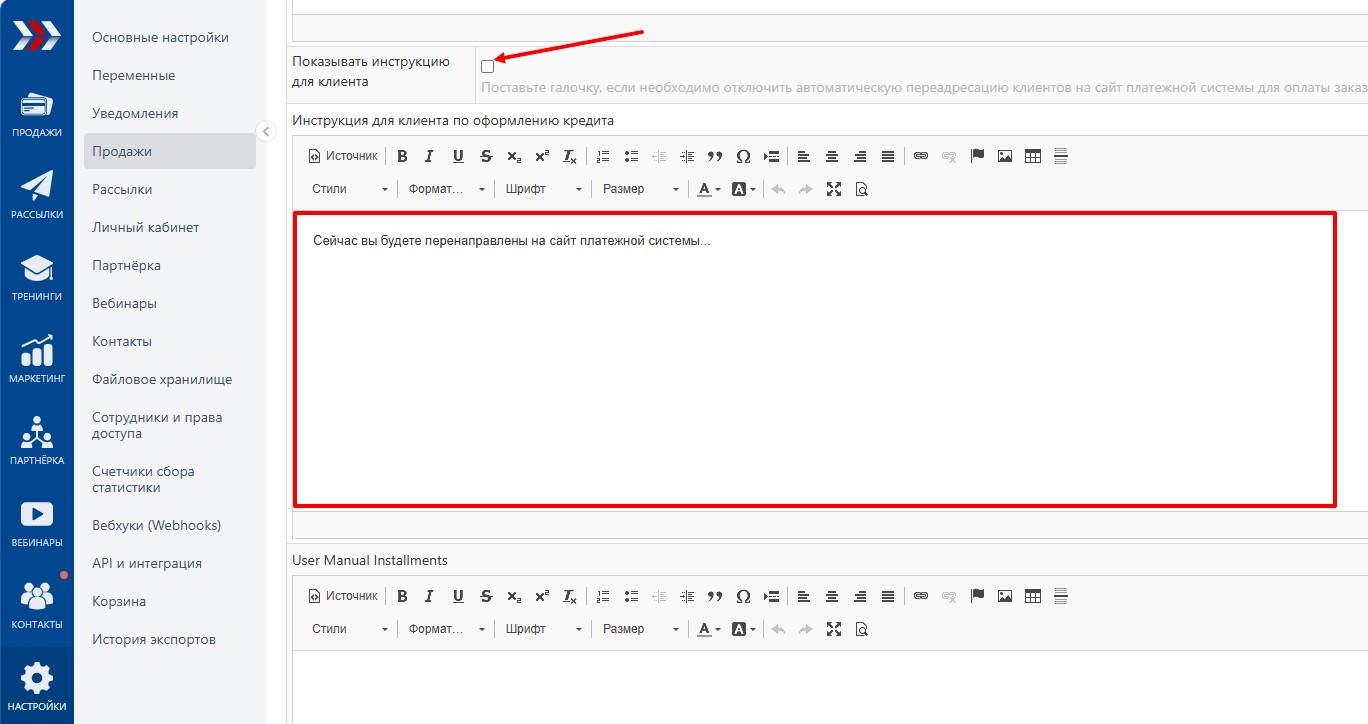This screenshot has width=1368, height=724.
Task: Click into the credit instruction text area
Action: pos(815,359)
